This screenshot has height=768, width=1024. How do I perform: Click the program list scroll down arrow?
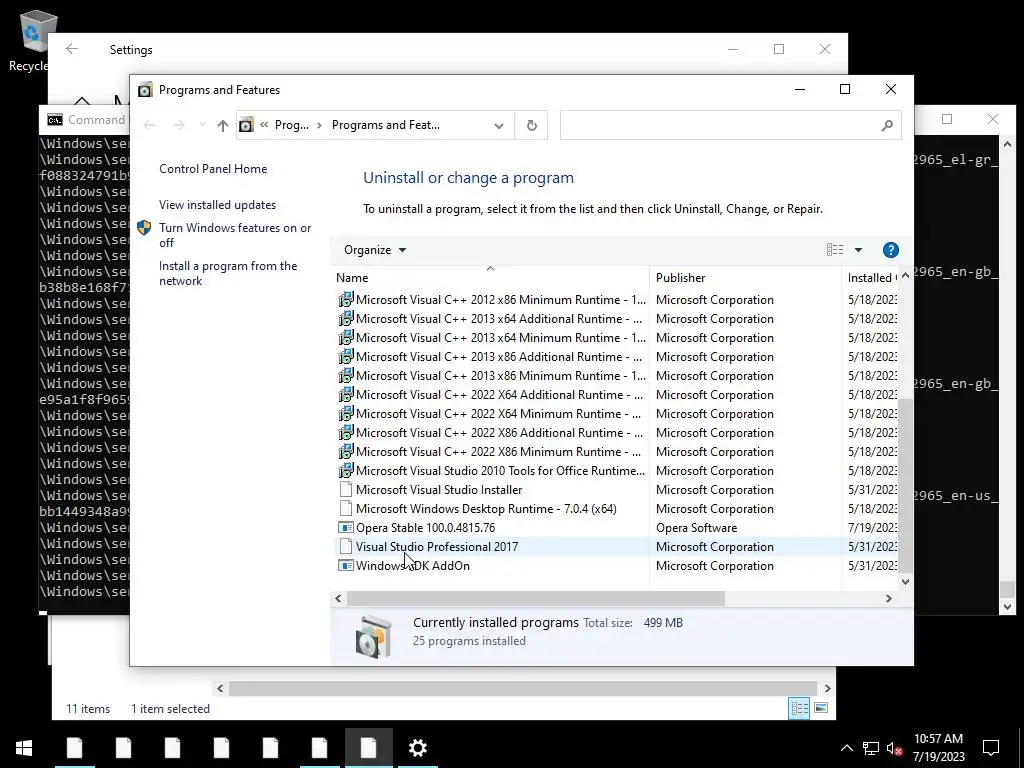905,581
